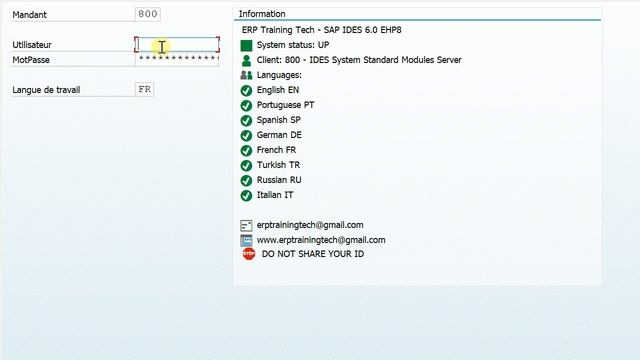Viewport: 640px width, 360px height.
Task: Click the Turkish TR text
Action: pos(278,165)
